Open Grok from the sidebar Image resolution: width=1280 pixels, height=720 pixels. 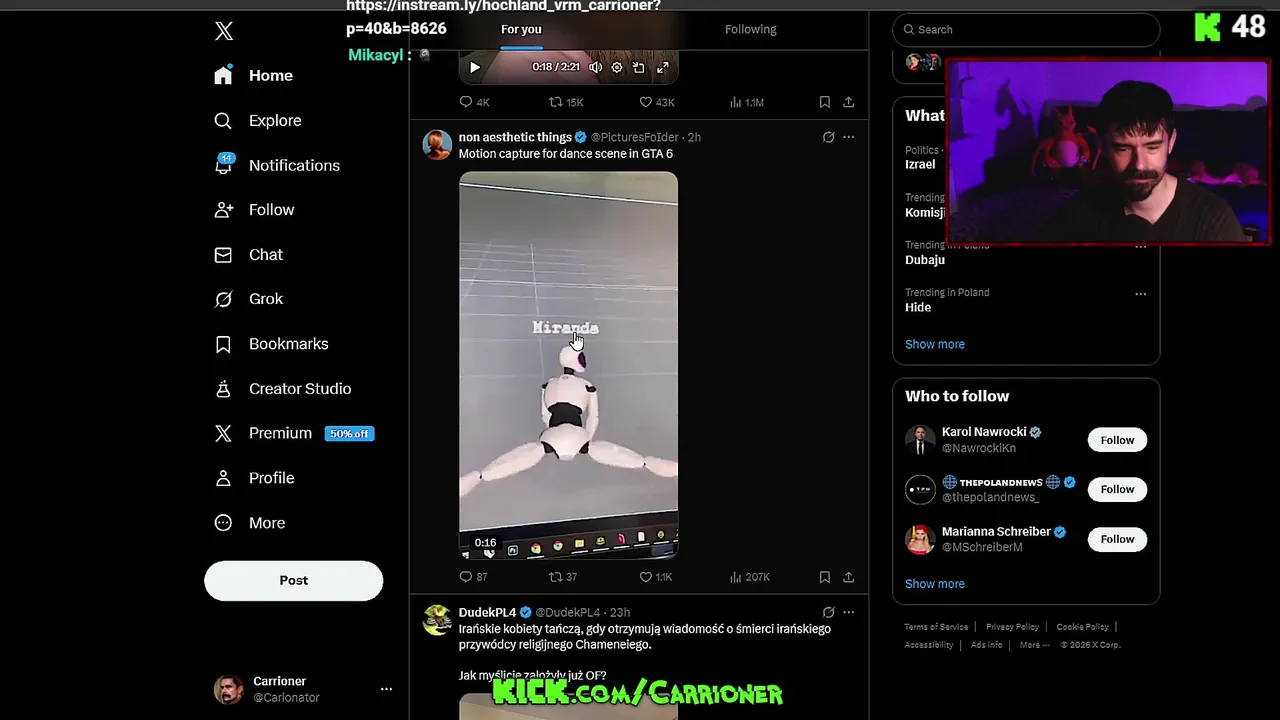tap(248, 299)
